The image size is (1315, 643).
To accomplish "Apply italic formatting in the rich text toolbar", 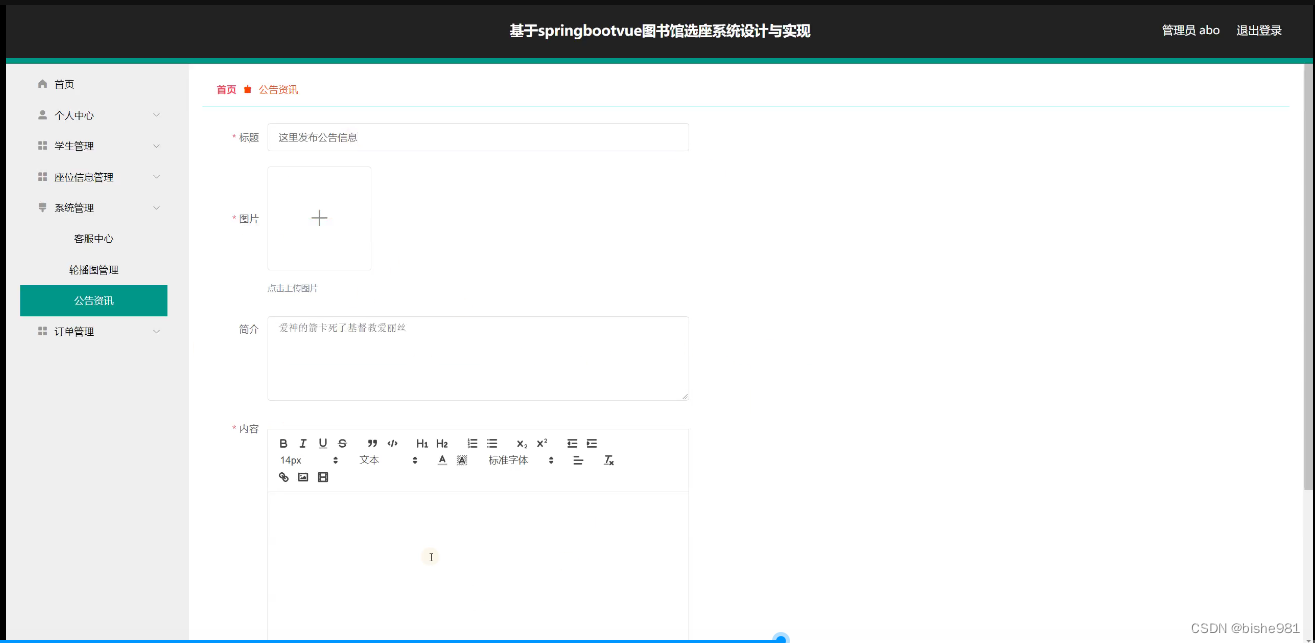I will click(303, 443).
